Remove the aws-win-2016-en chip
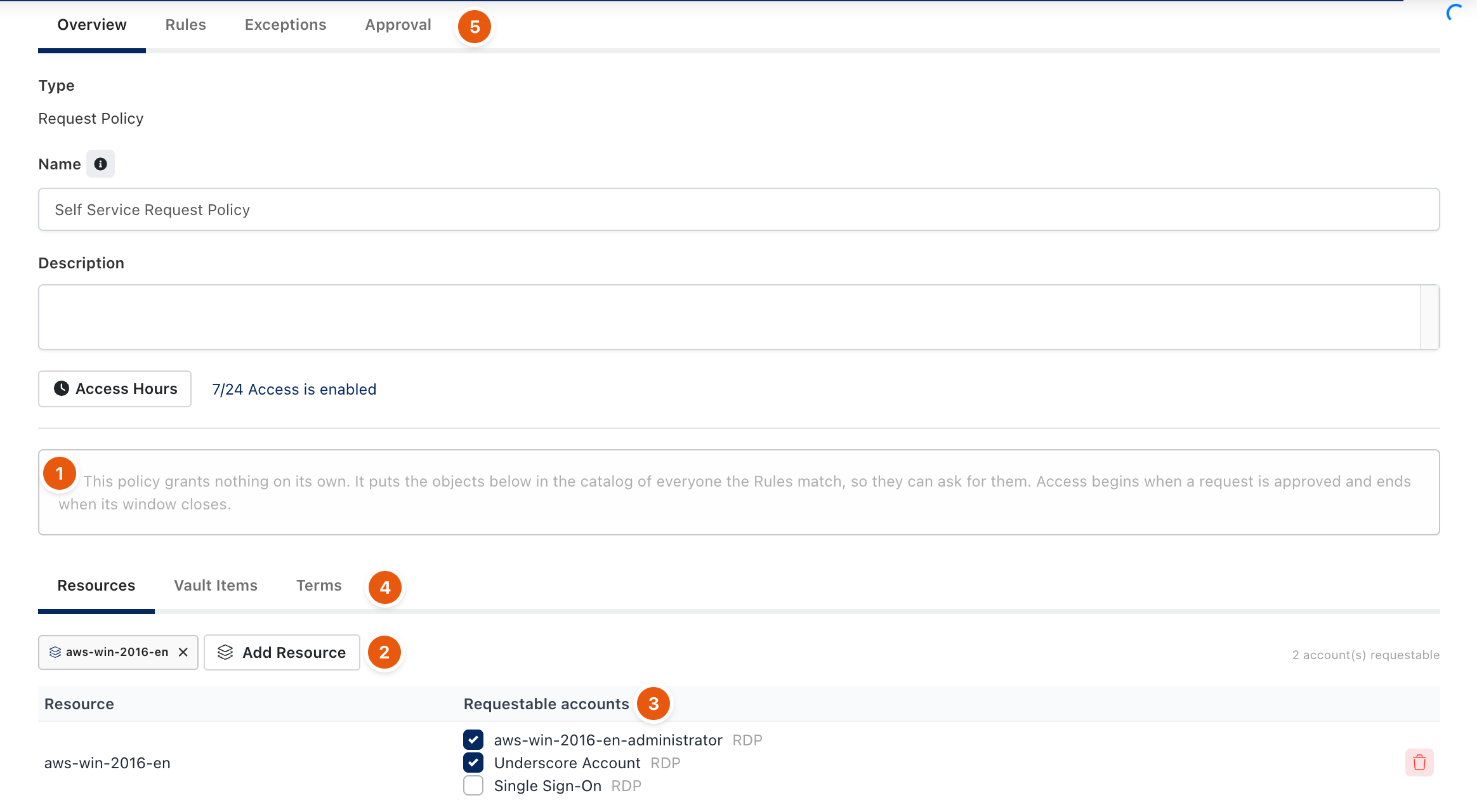Image resolution: width=1477 pixels, height=812 pixels. pos(183,652)
